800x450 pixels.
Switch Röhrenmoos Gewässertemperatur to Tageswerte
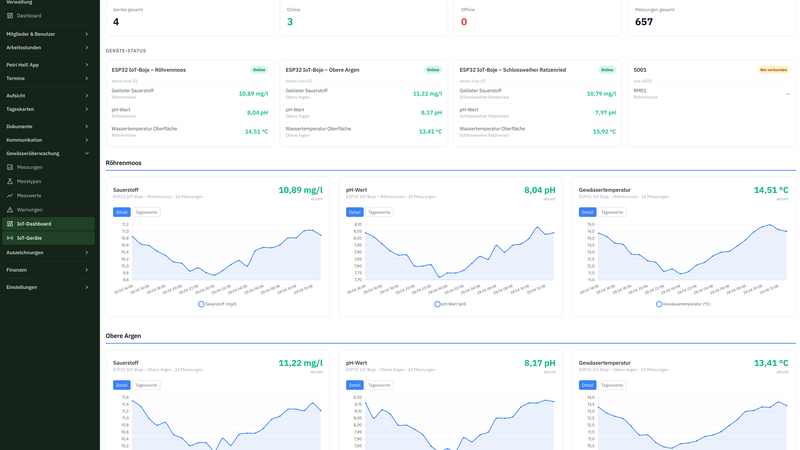[612, 212]
